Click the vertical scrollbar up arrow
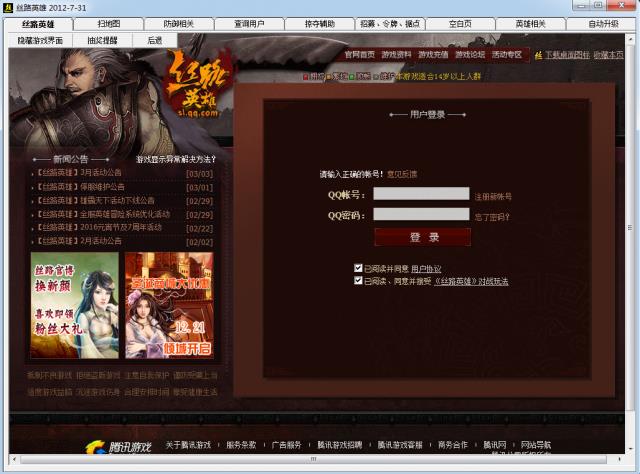Image resolution: width=640 pixels, height=474 pixels. 630,40
